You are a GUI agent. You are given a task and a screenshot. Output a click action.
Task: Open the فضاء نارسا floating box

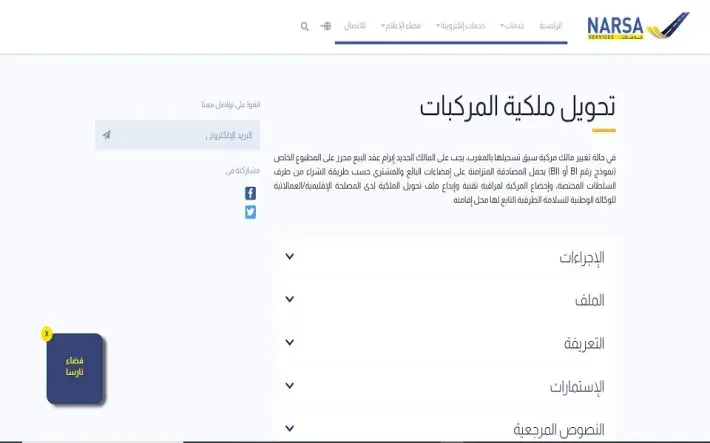point(75,368)
